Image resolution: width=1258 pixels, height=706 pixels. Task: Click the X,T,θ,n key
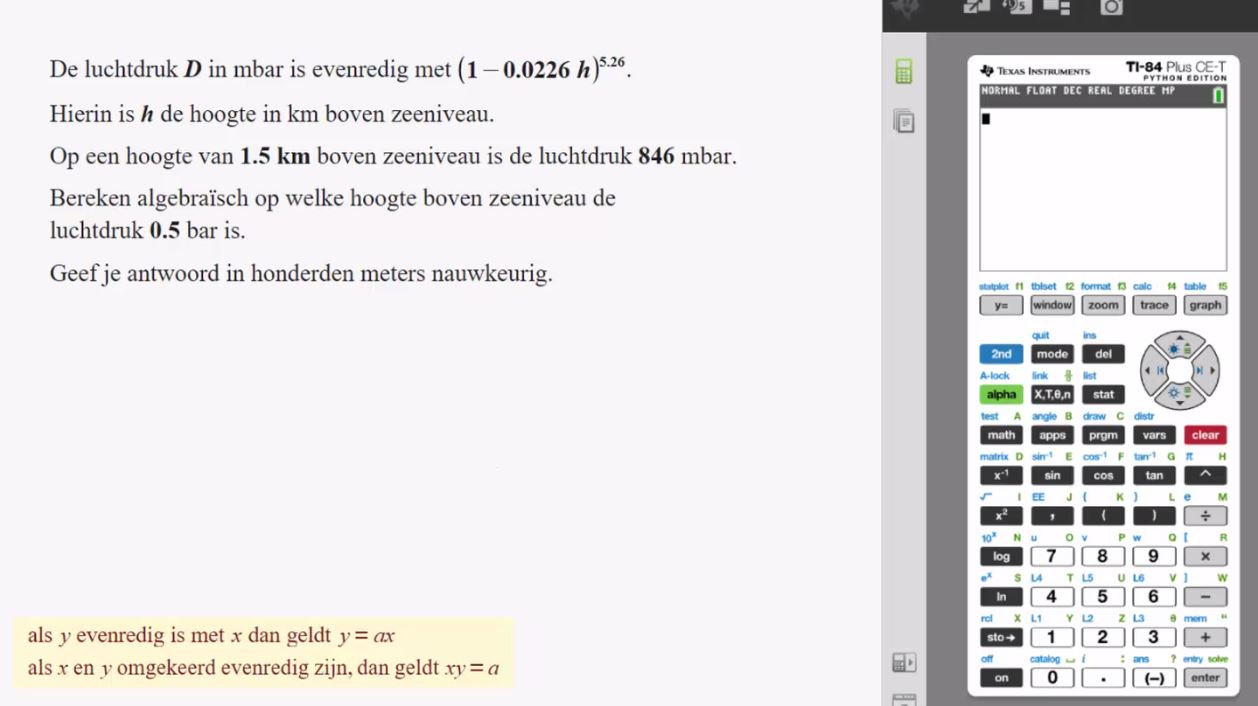coord(1052,394)
